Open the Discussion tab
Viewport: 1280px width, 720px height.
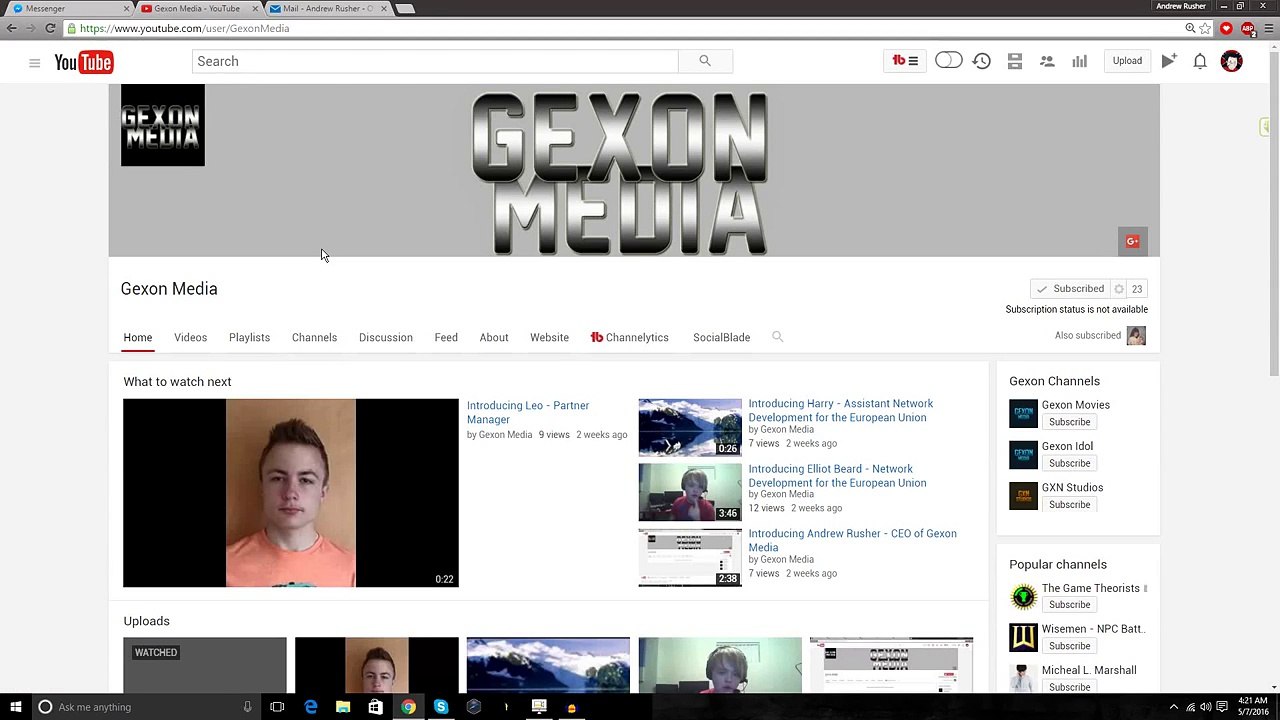(385, 338)
